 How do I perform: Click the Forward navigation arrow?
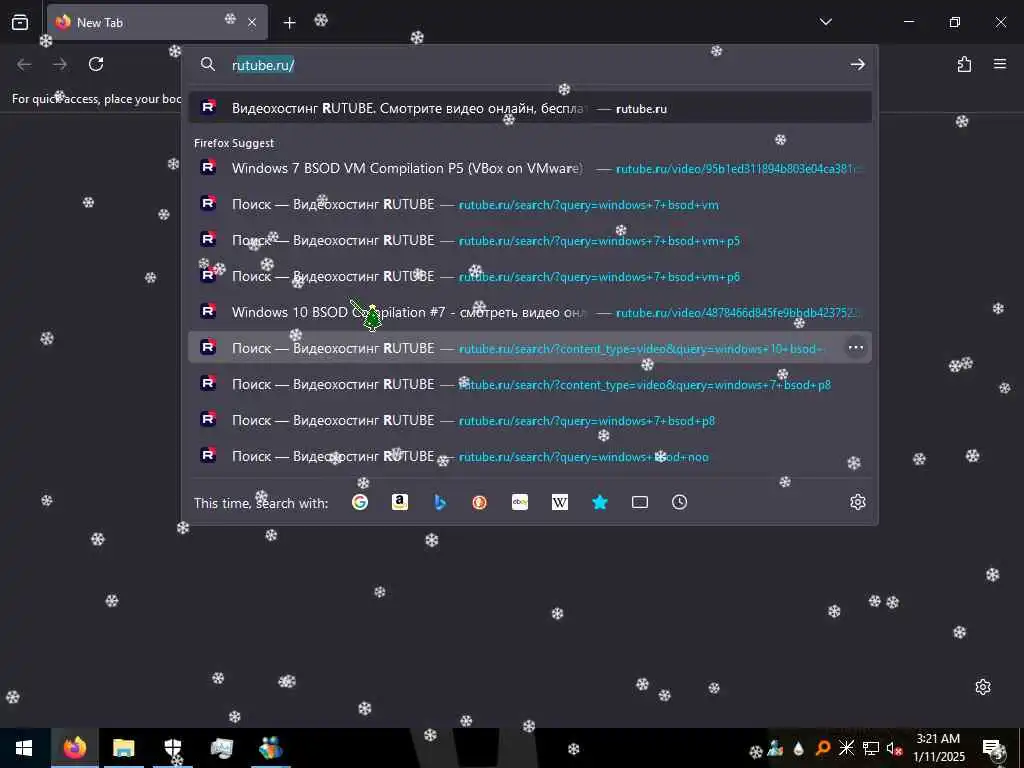60,64
